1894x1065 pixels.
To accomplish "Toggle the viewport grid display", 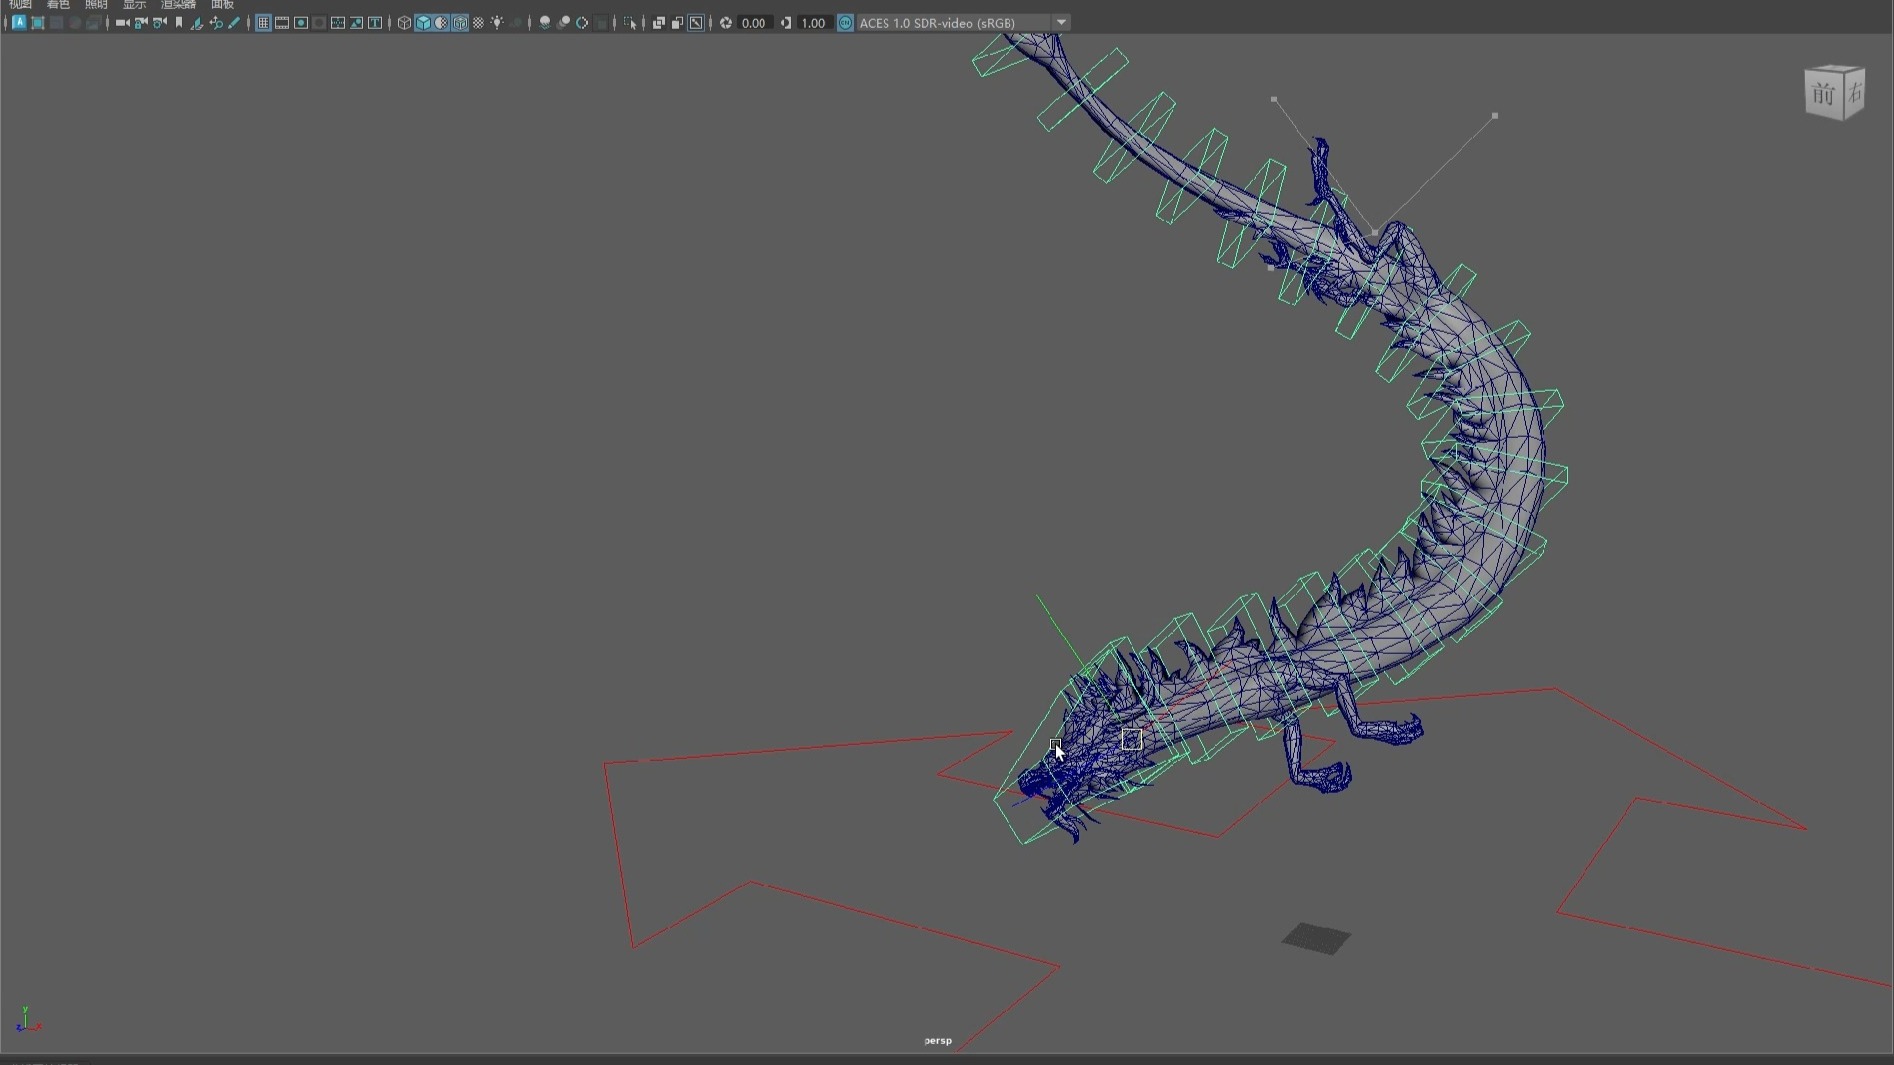I will click(263, 23).
